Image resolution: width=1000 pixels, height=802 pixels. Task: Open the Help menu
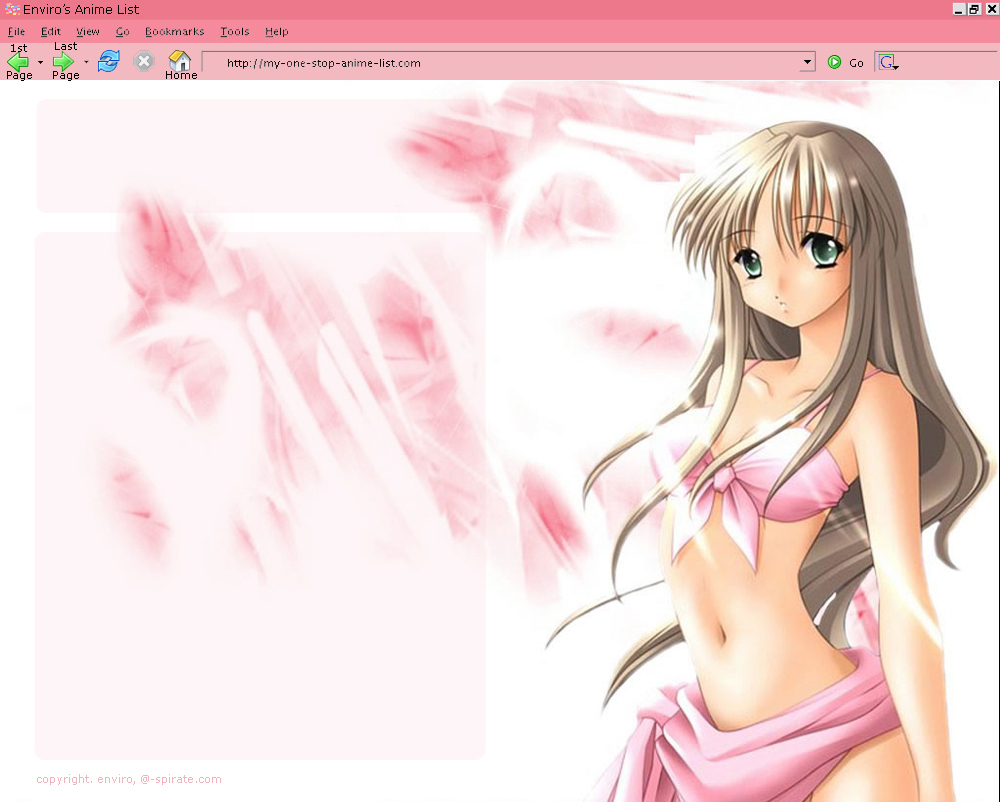(276, 31)
